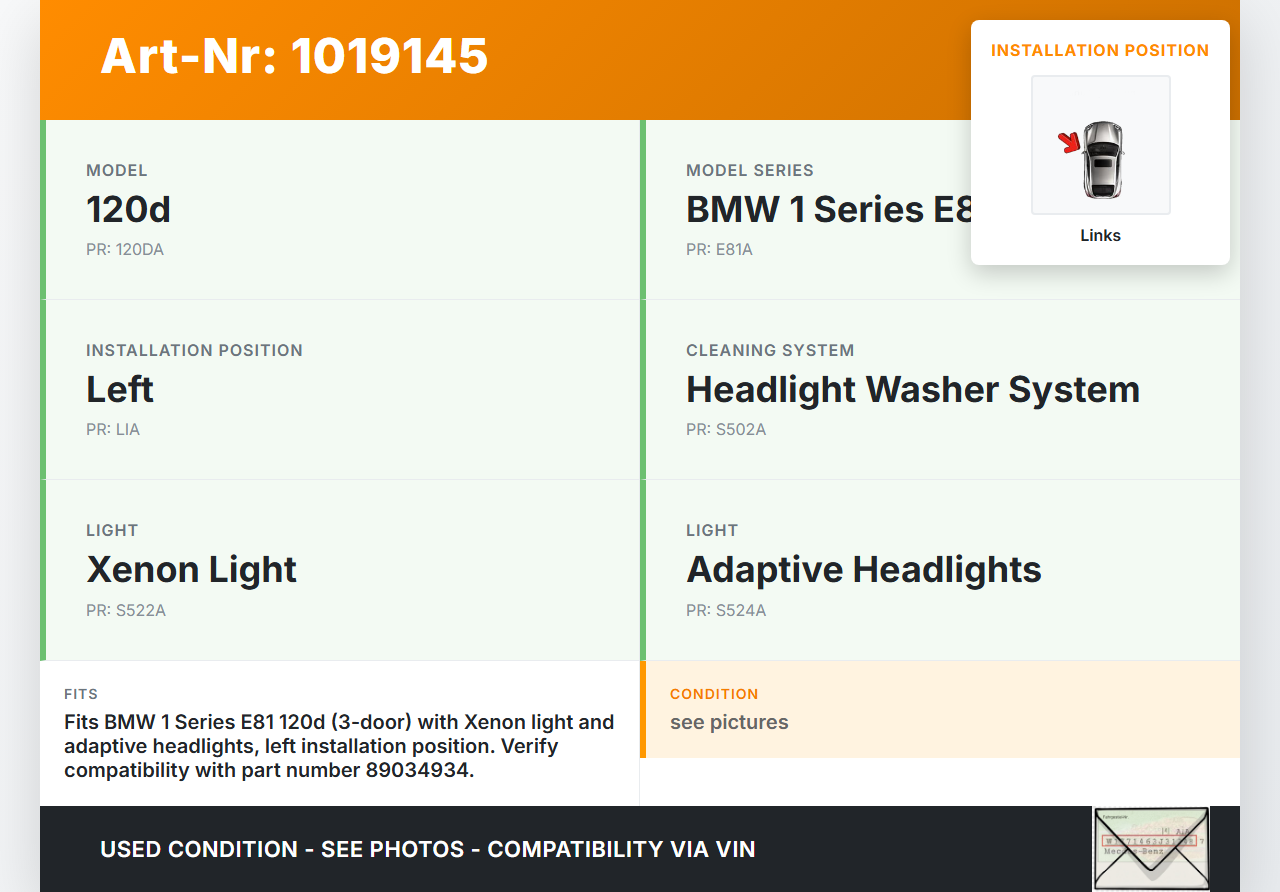Select the Left installation position value
This screenshot has height=892, width=1280.
click(120, 389)
